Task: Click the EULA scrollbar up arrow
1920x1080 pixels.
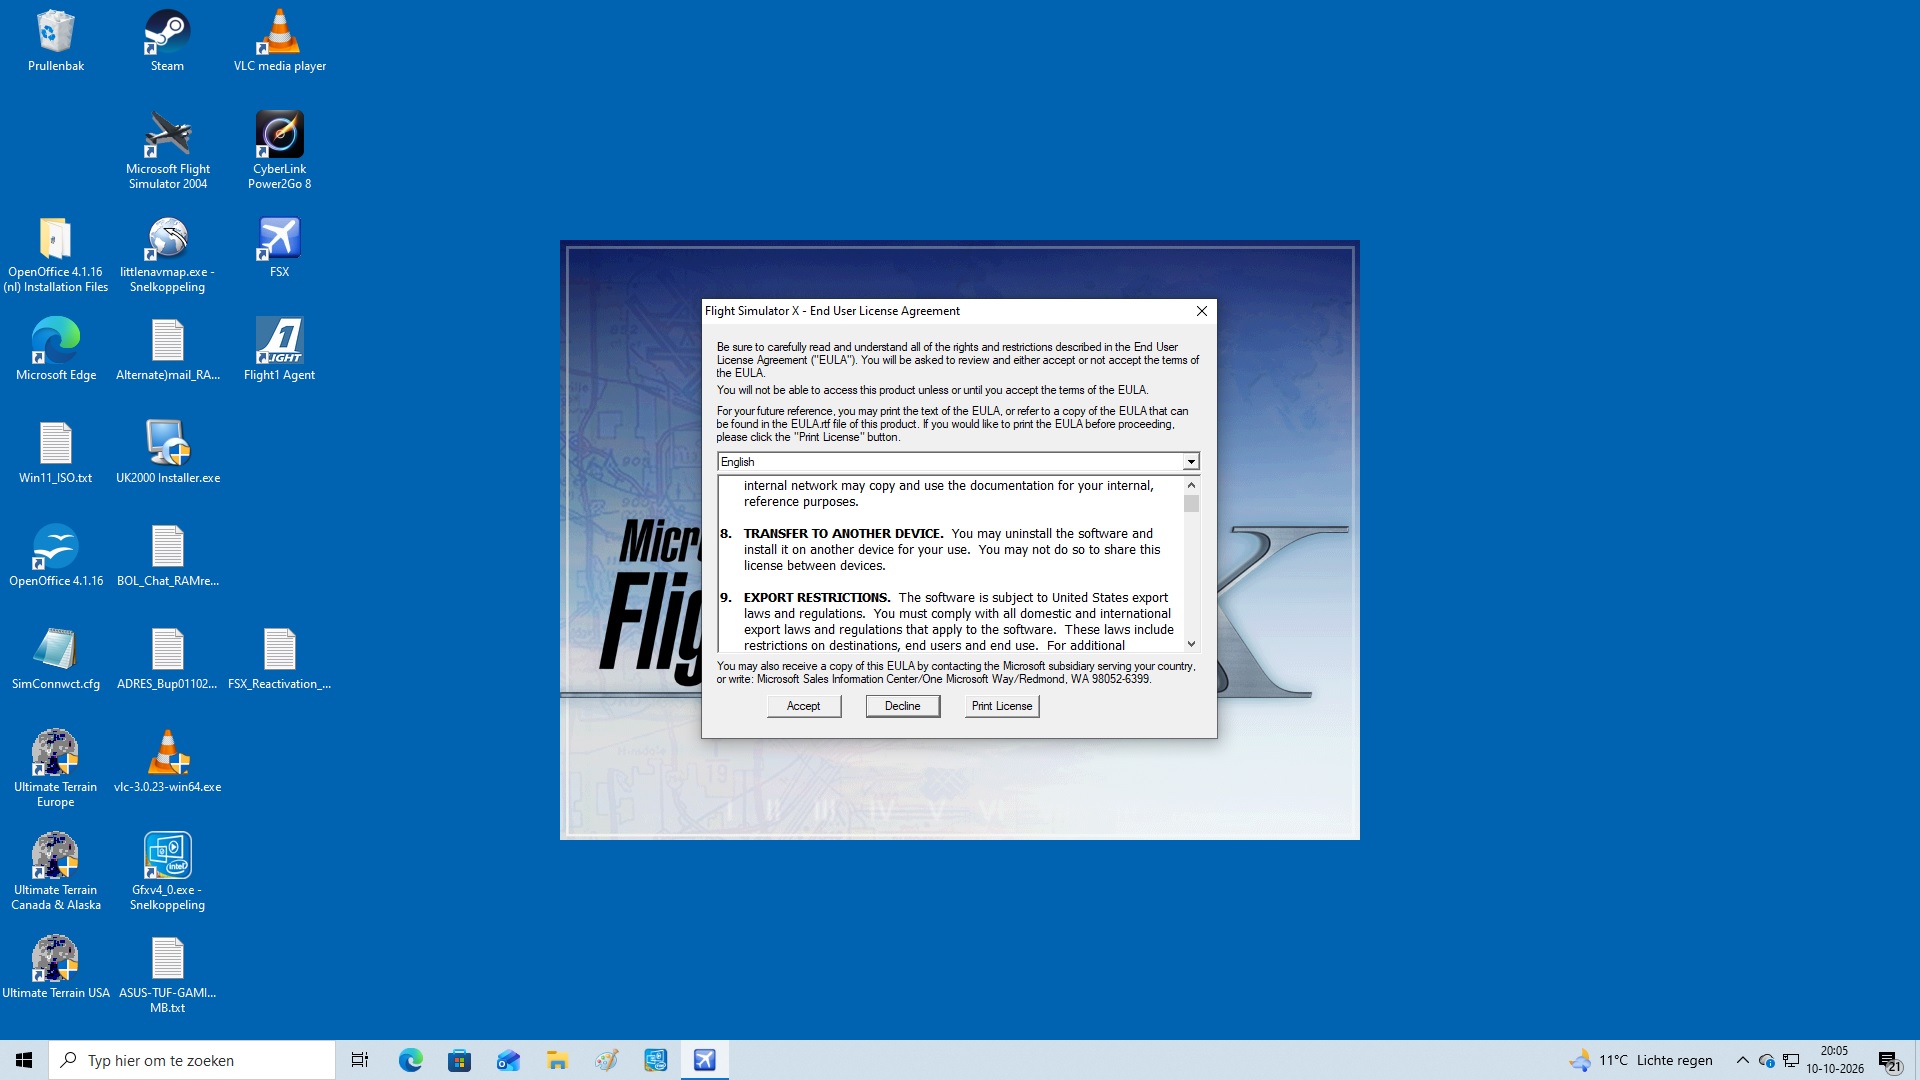Action: pyautogui.click(x=1191, y=485)
